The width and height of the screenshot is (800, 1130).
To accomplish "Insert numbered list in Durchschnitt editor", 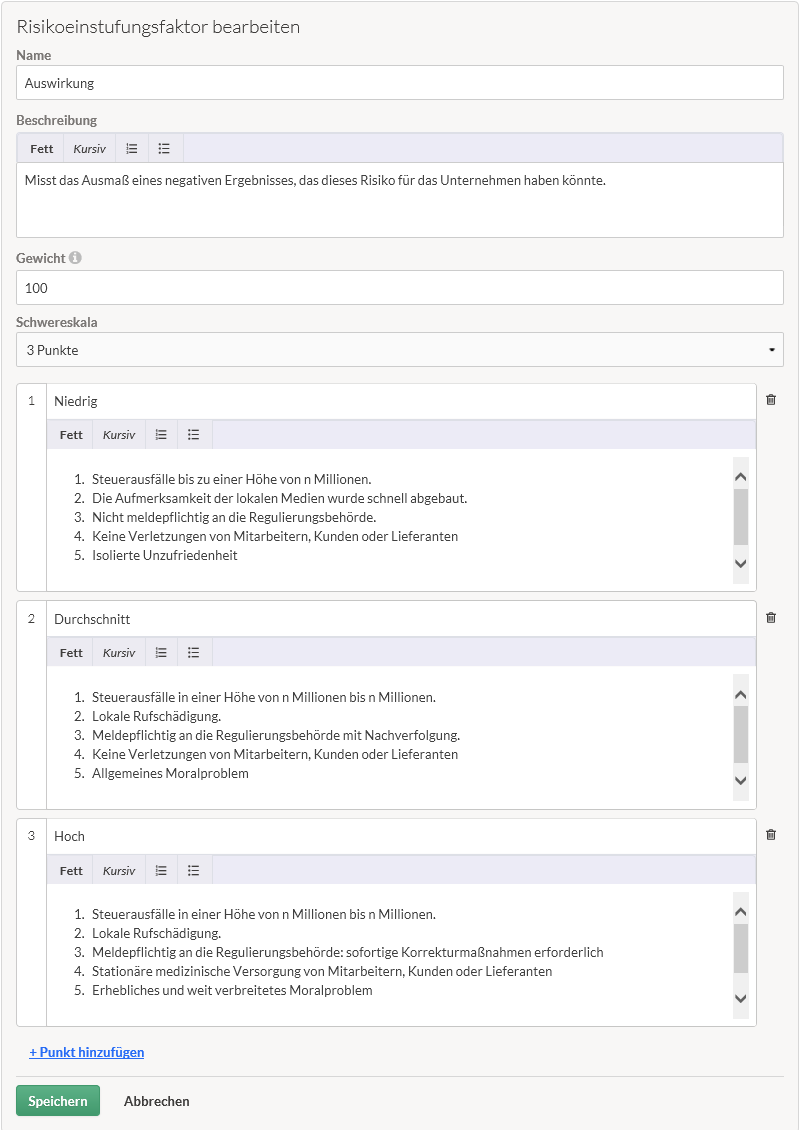I will tap(161, 653).
